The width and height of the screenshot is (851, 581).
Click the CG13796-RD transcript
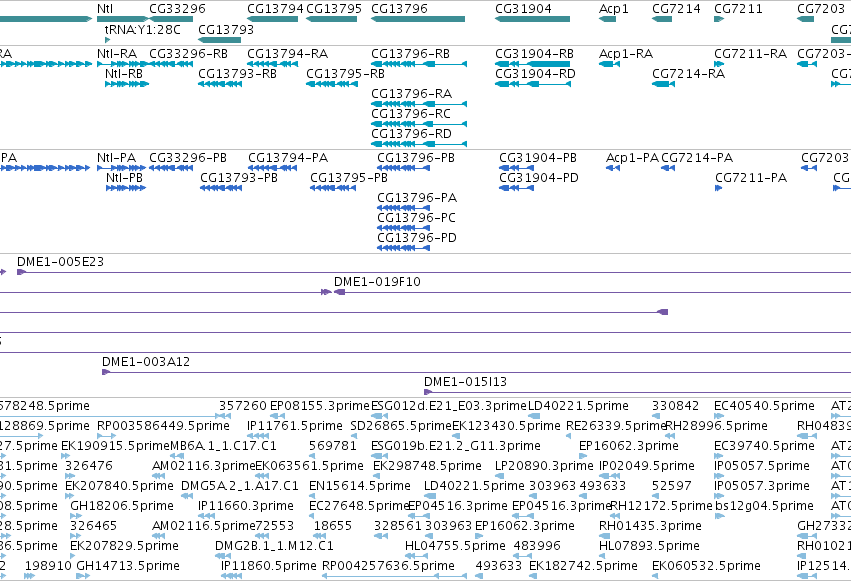click(419, 144)
